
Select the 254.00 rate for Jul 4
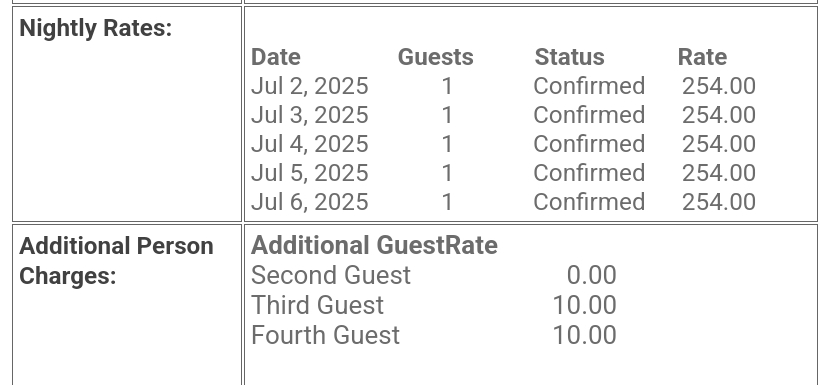coord(719,144)
